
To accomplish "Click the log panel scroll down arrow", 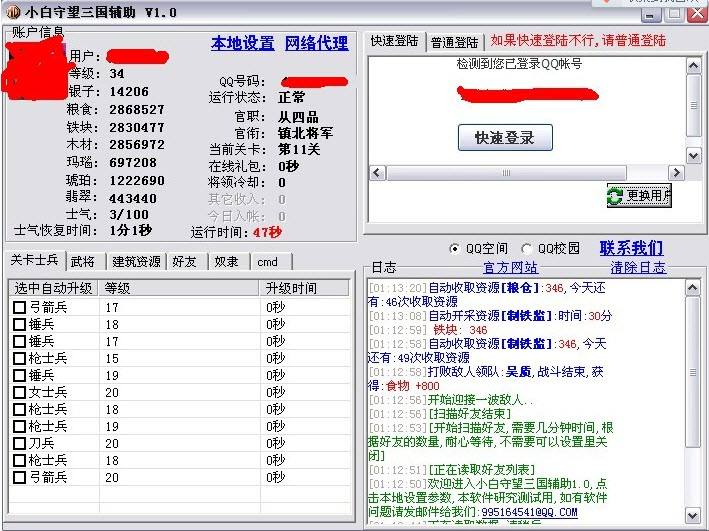I will point(693,516).
